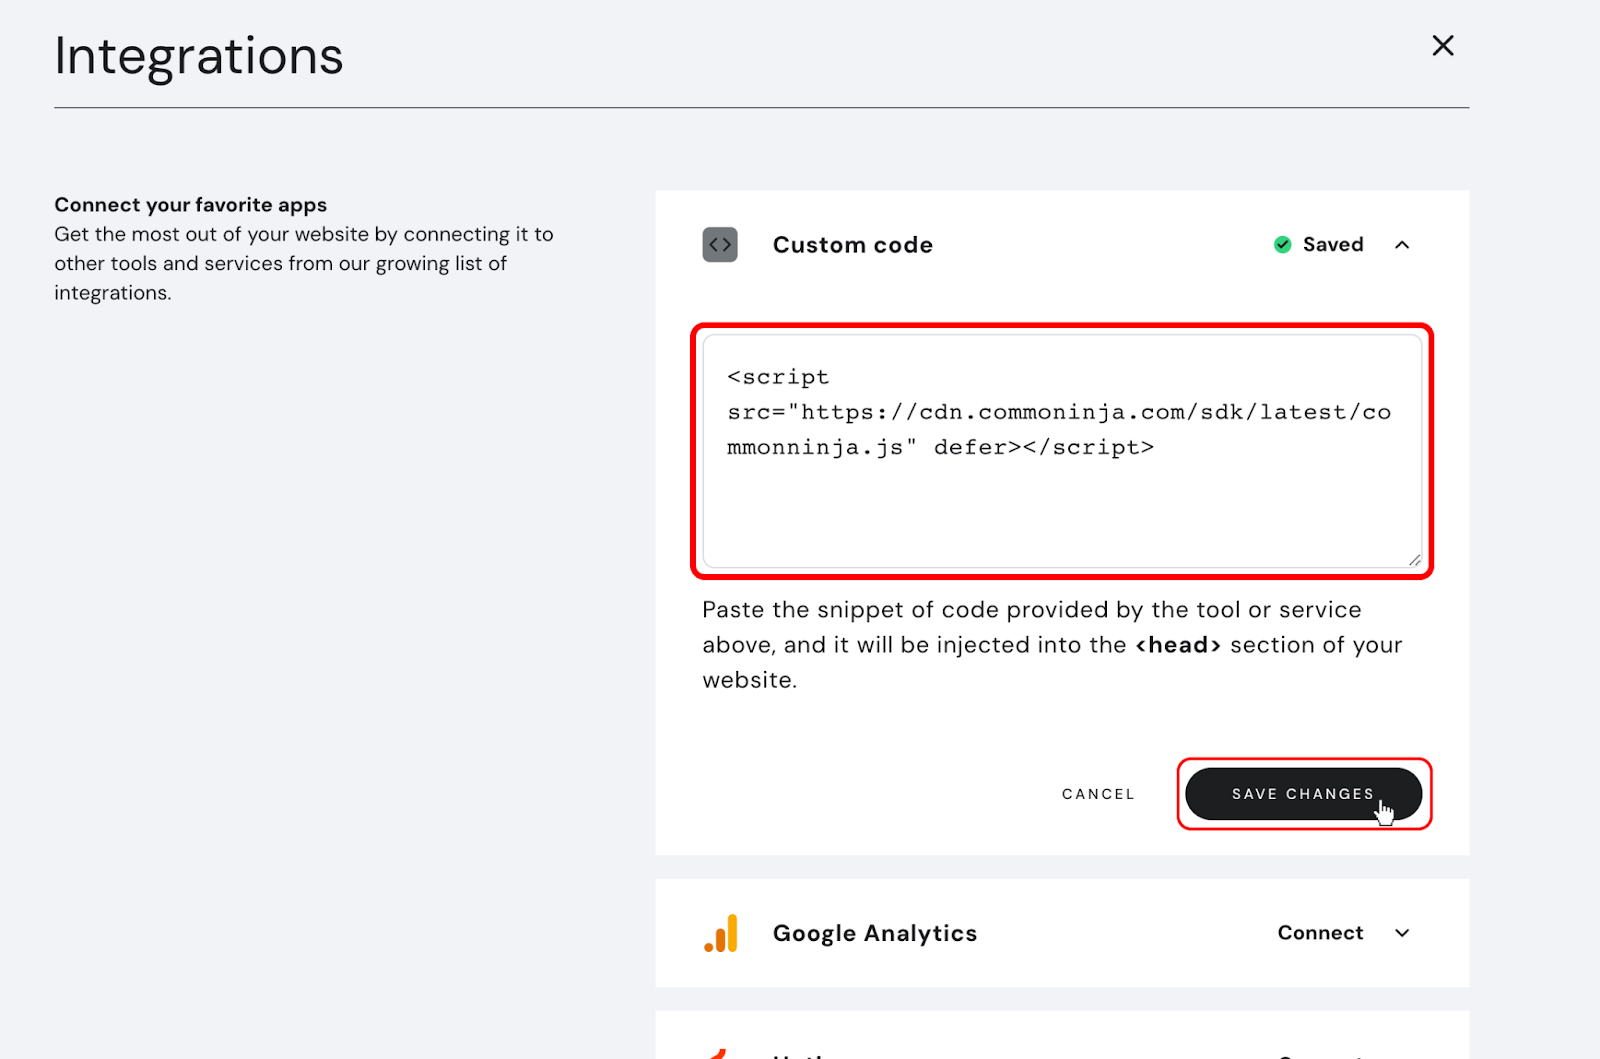Collapse the Custom code section chevron
This screenshot has width=1600, height=1059.
(x=1402, y=245)
